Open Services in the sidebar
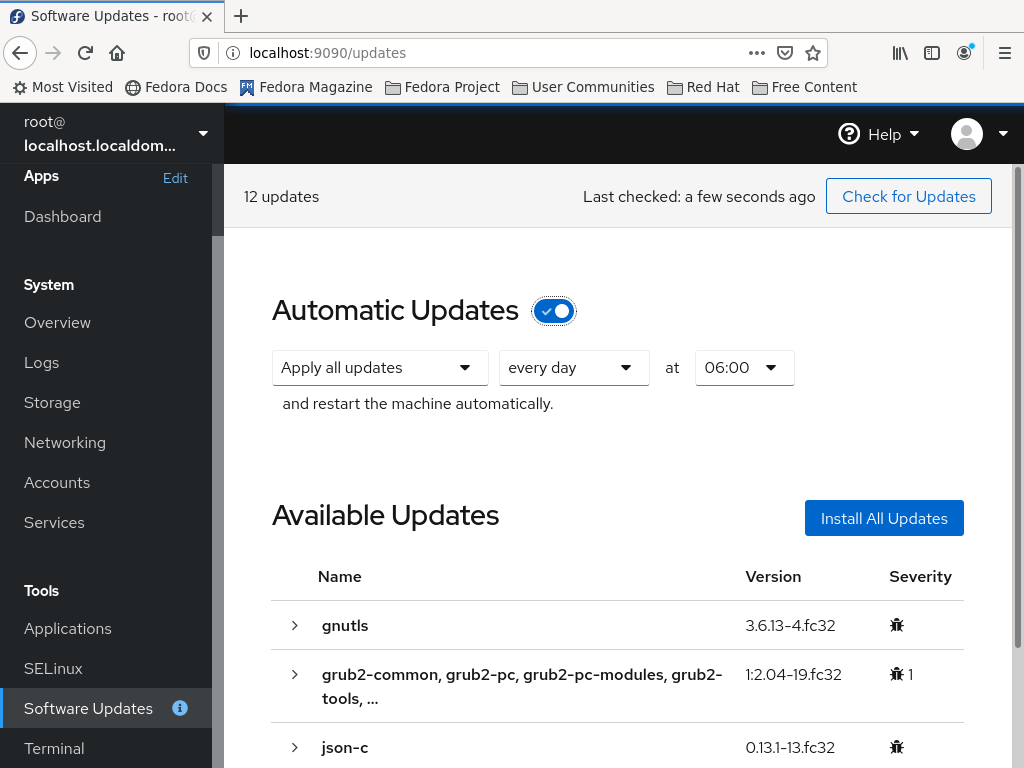Screen dimensions: 1024x768 pos(54,522)
